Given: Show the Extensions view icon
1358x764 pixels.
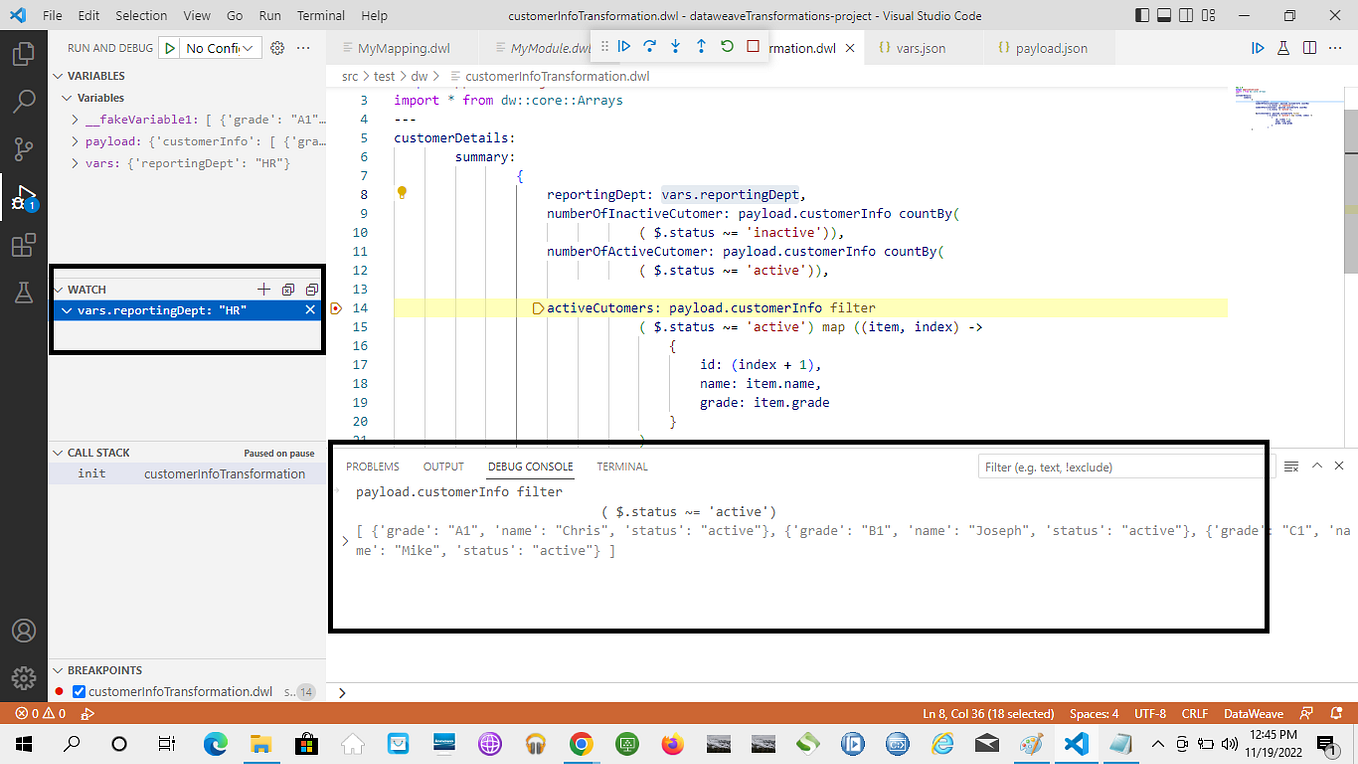Looking at the screenshot, I should 24,244.
